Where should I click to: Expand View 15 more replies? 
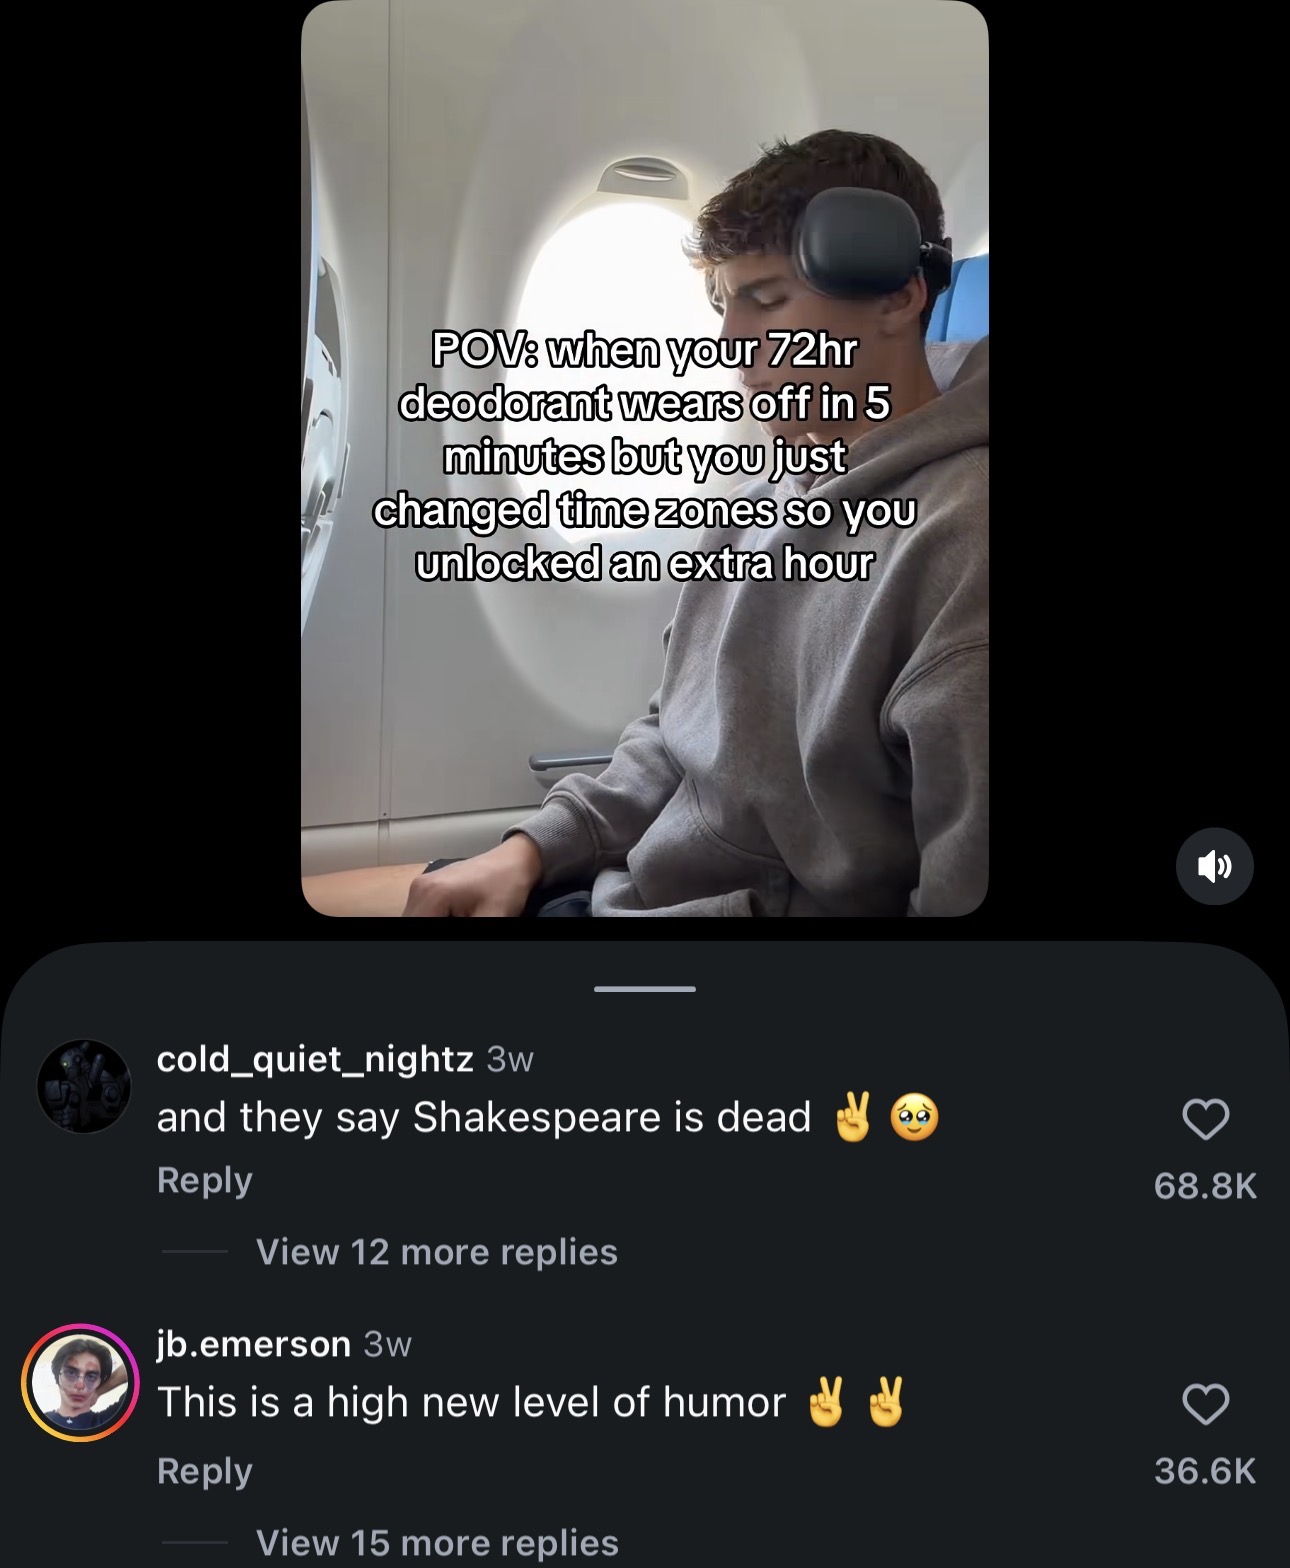(437, 1542)
